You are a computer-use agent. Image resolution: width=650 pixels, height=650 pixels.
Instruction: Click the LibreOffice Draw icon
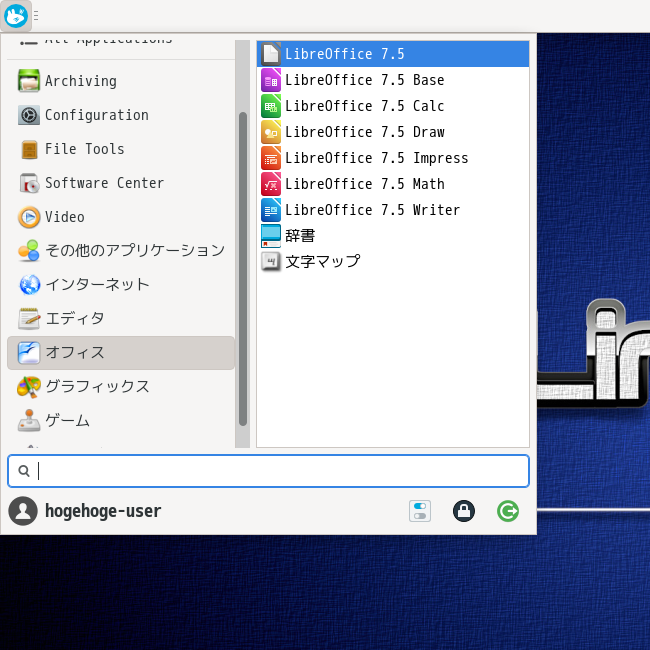271,132
